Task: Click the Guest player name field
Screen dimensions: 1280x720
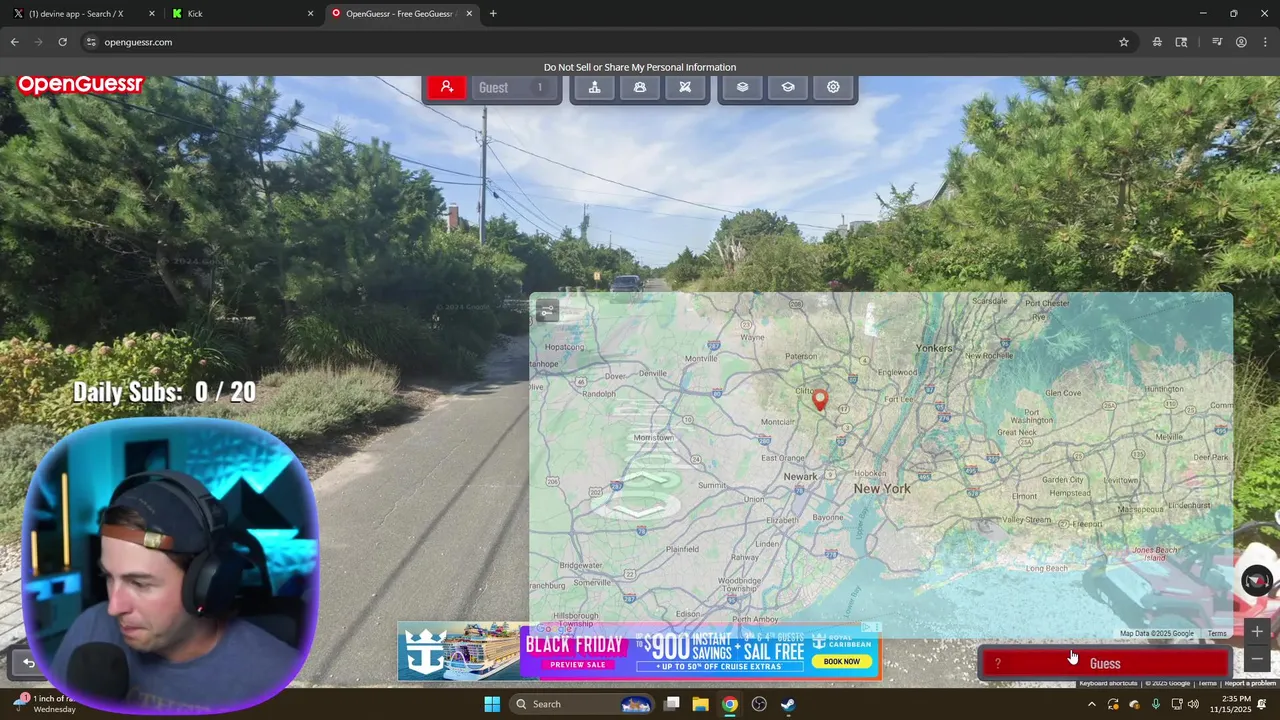Action: tap(513, 87)
